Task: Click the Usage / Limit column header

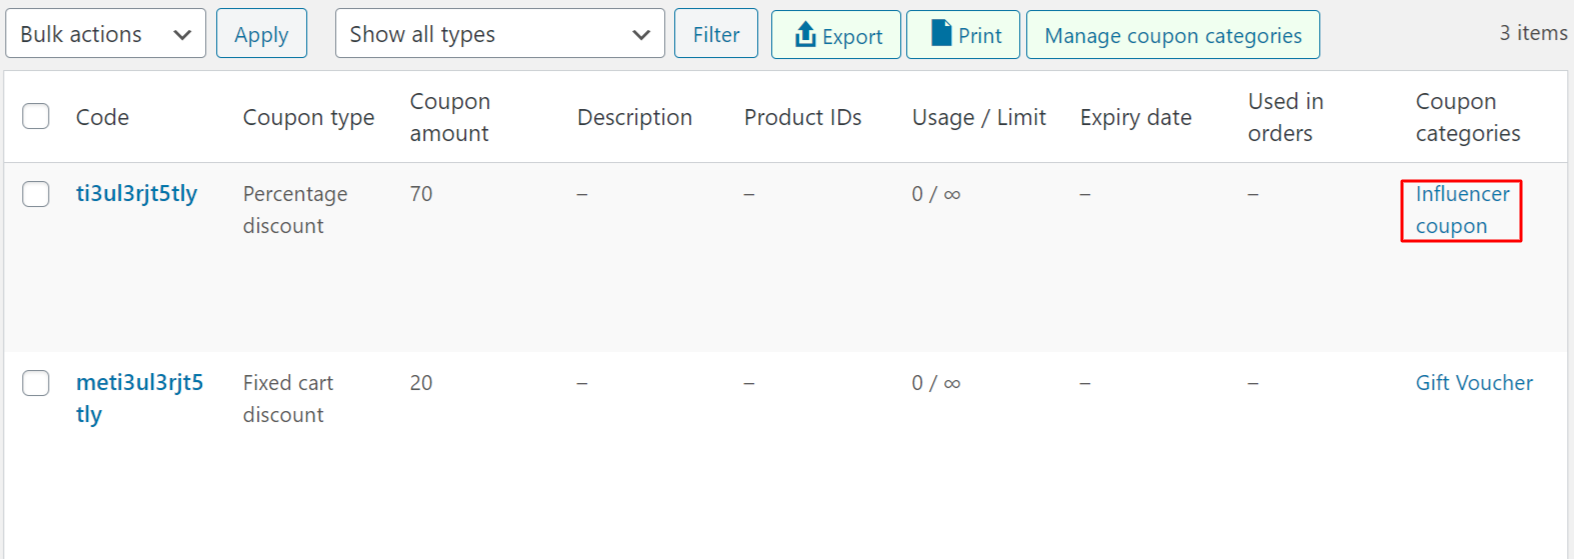Action: [x=979, y=117]
